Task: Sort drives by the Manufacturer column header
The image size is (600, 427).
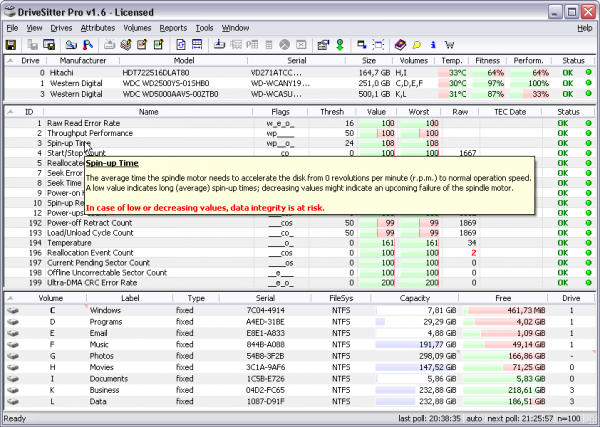Action: point(83,60)
